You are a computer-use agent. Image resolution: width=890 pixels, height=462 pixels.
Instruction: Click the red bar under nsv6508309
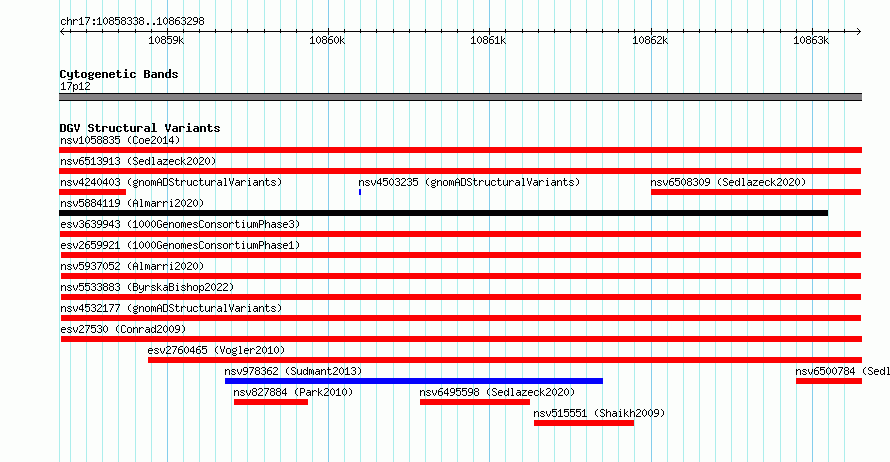click(756, 192)
